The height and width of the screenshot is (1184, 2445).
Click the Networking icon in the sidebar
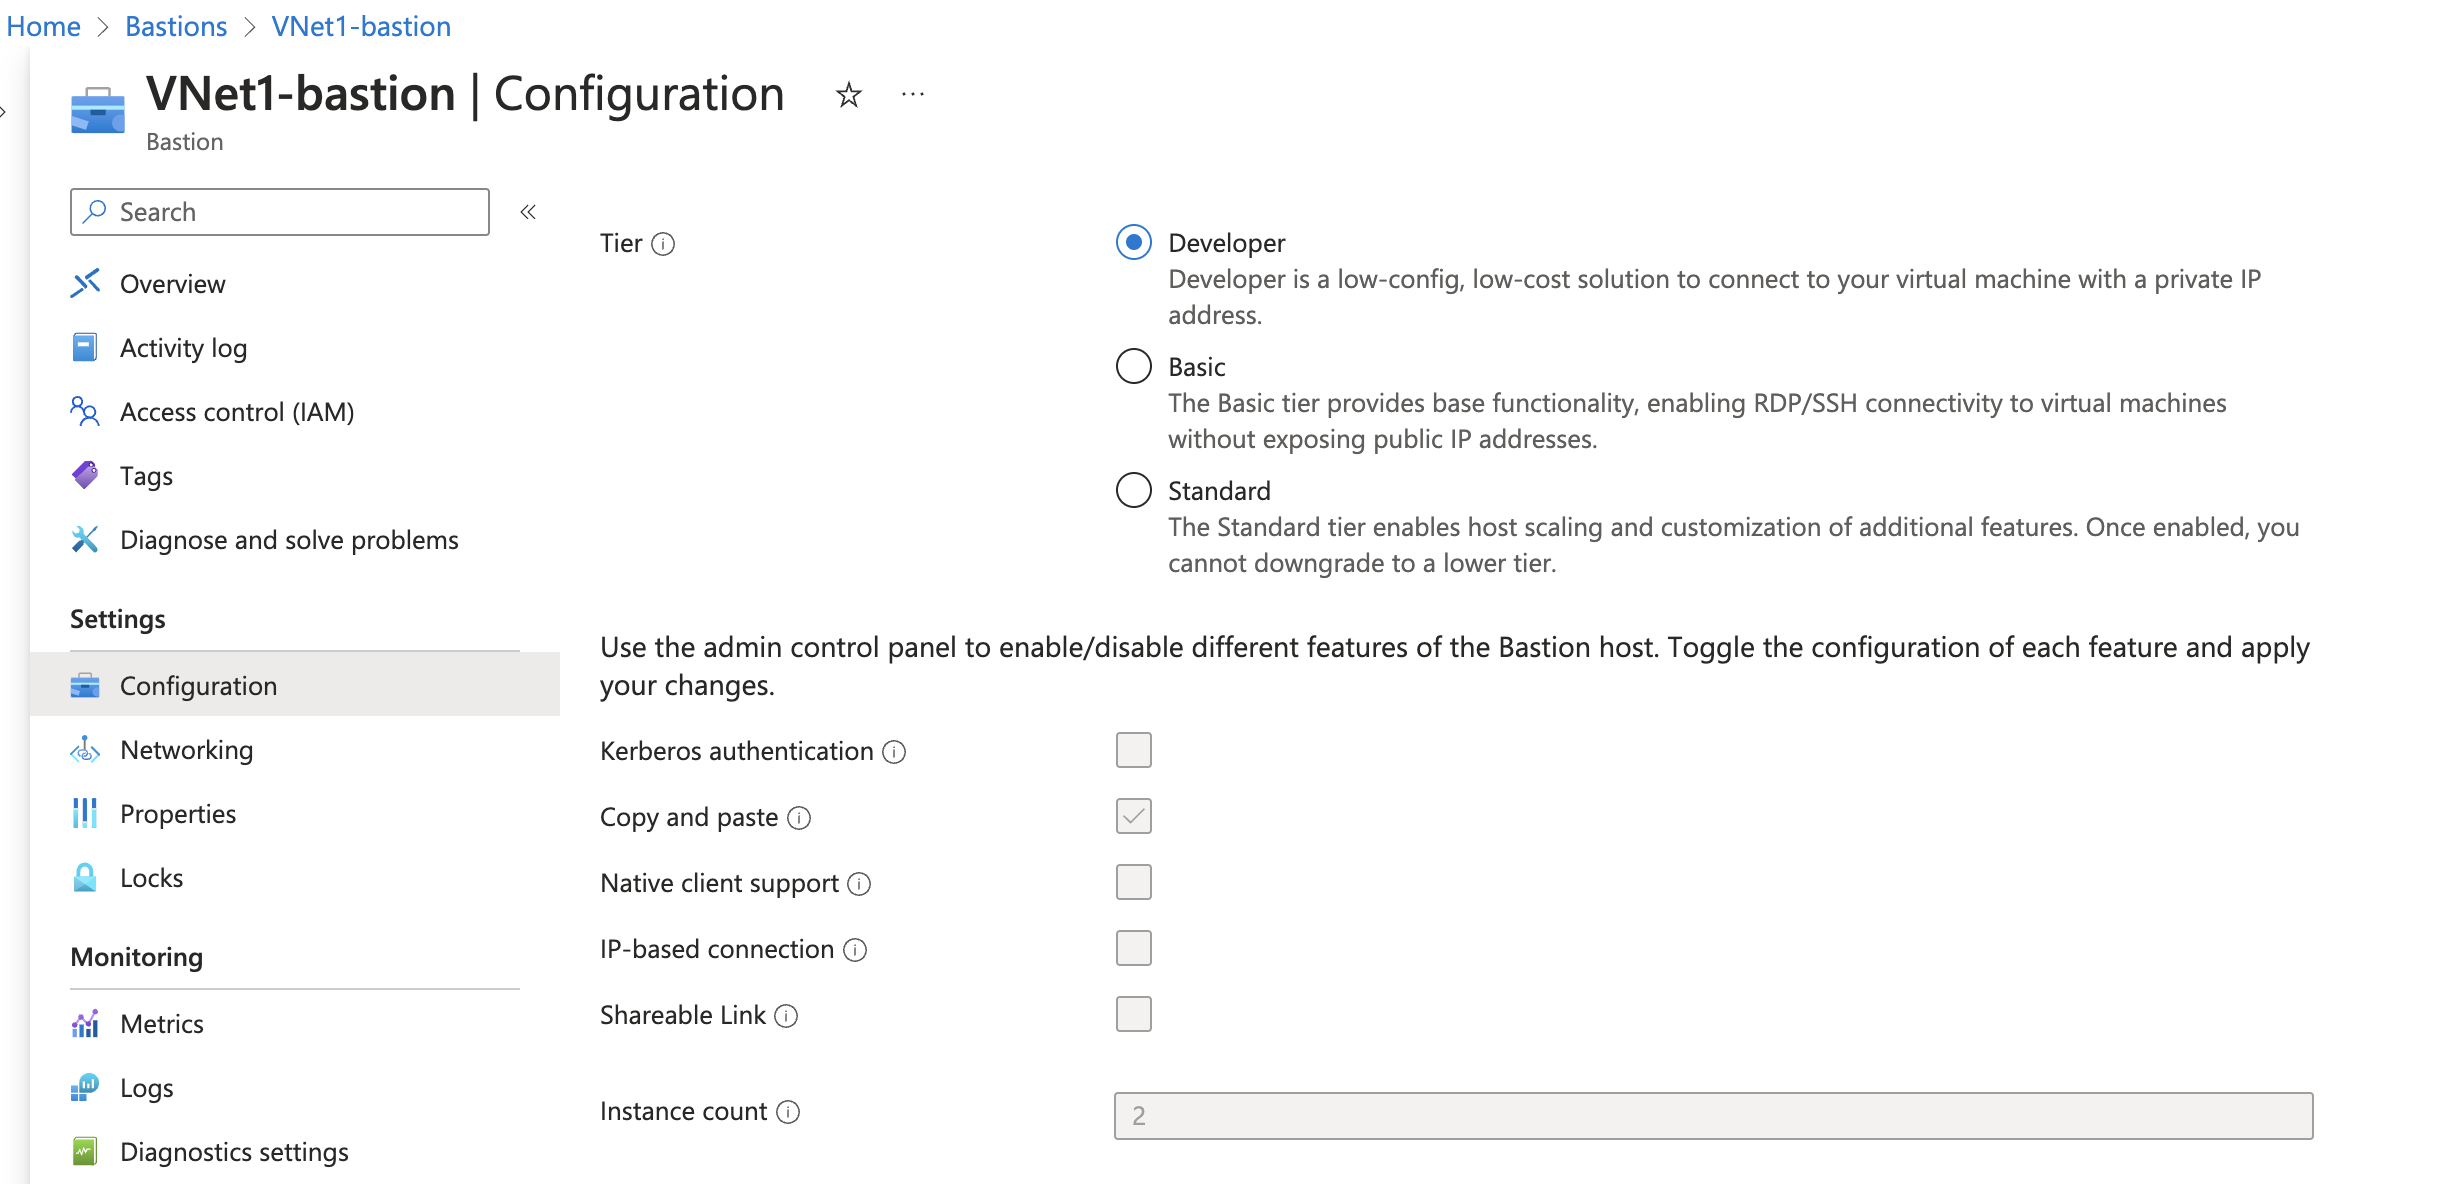pyautogui.click(x=85, y=749)
